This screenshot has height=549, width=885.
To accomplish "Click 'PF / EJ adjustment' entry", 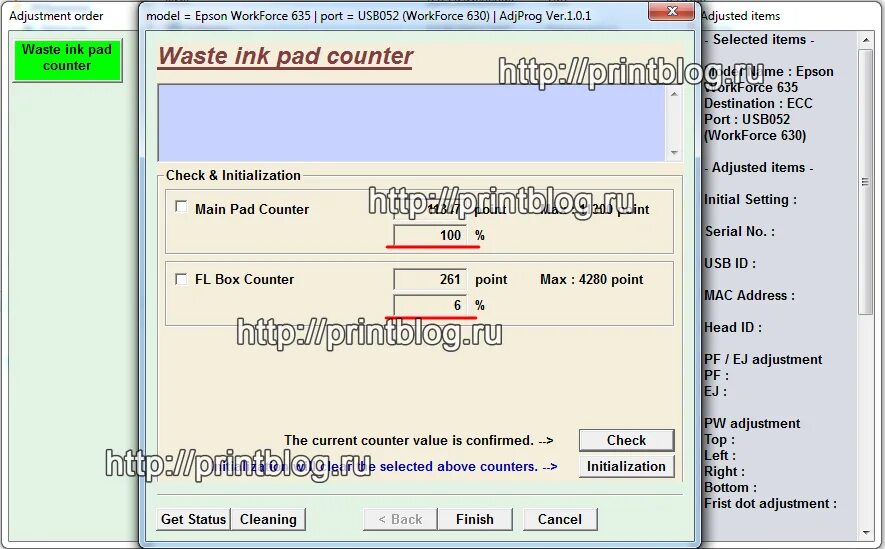I will click(763, 359).
